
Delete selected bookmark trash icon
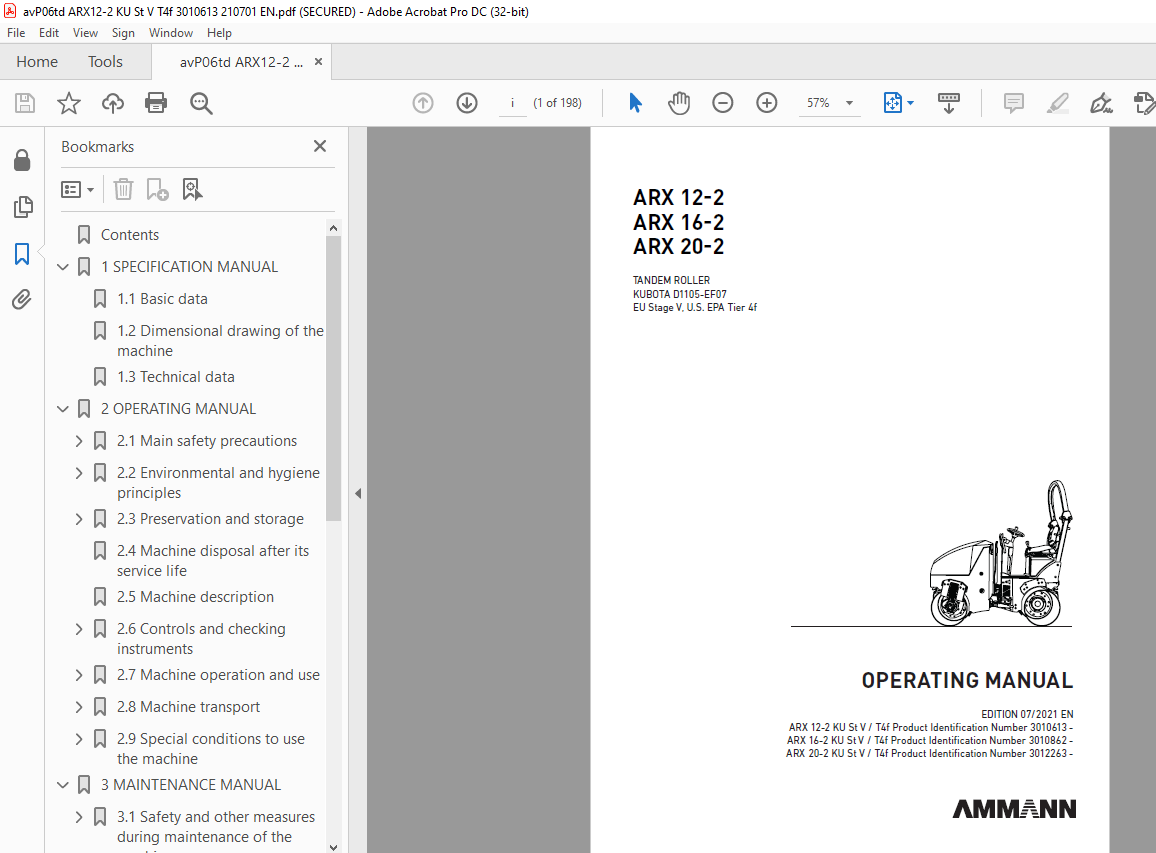click(123, 189)
